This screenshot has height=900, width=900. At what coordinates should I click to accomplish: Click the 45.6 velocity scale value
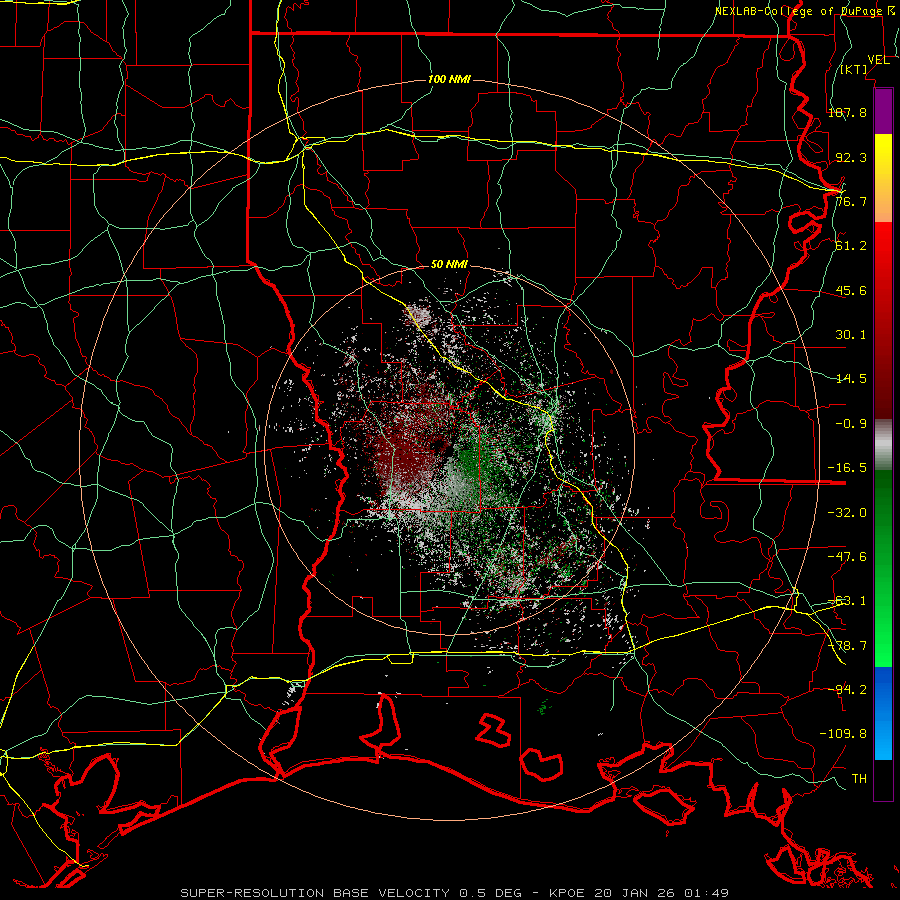point(851,290)
